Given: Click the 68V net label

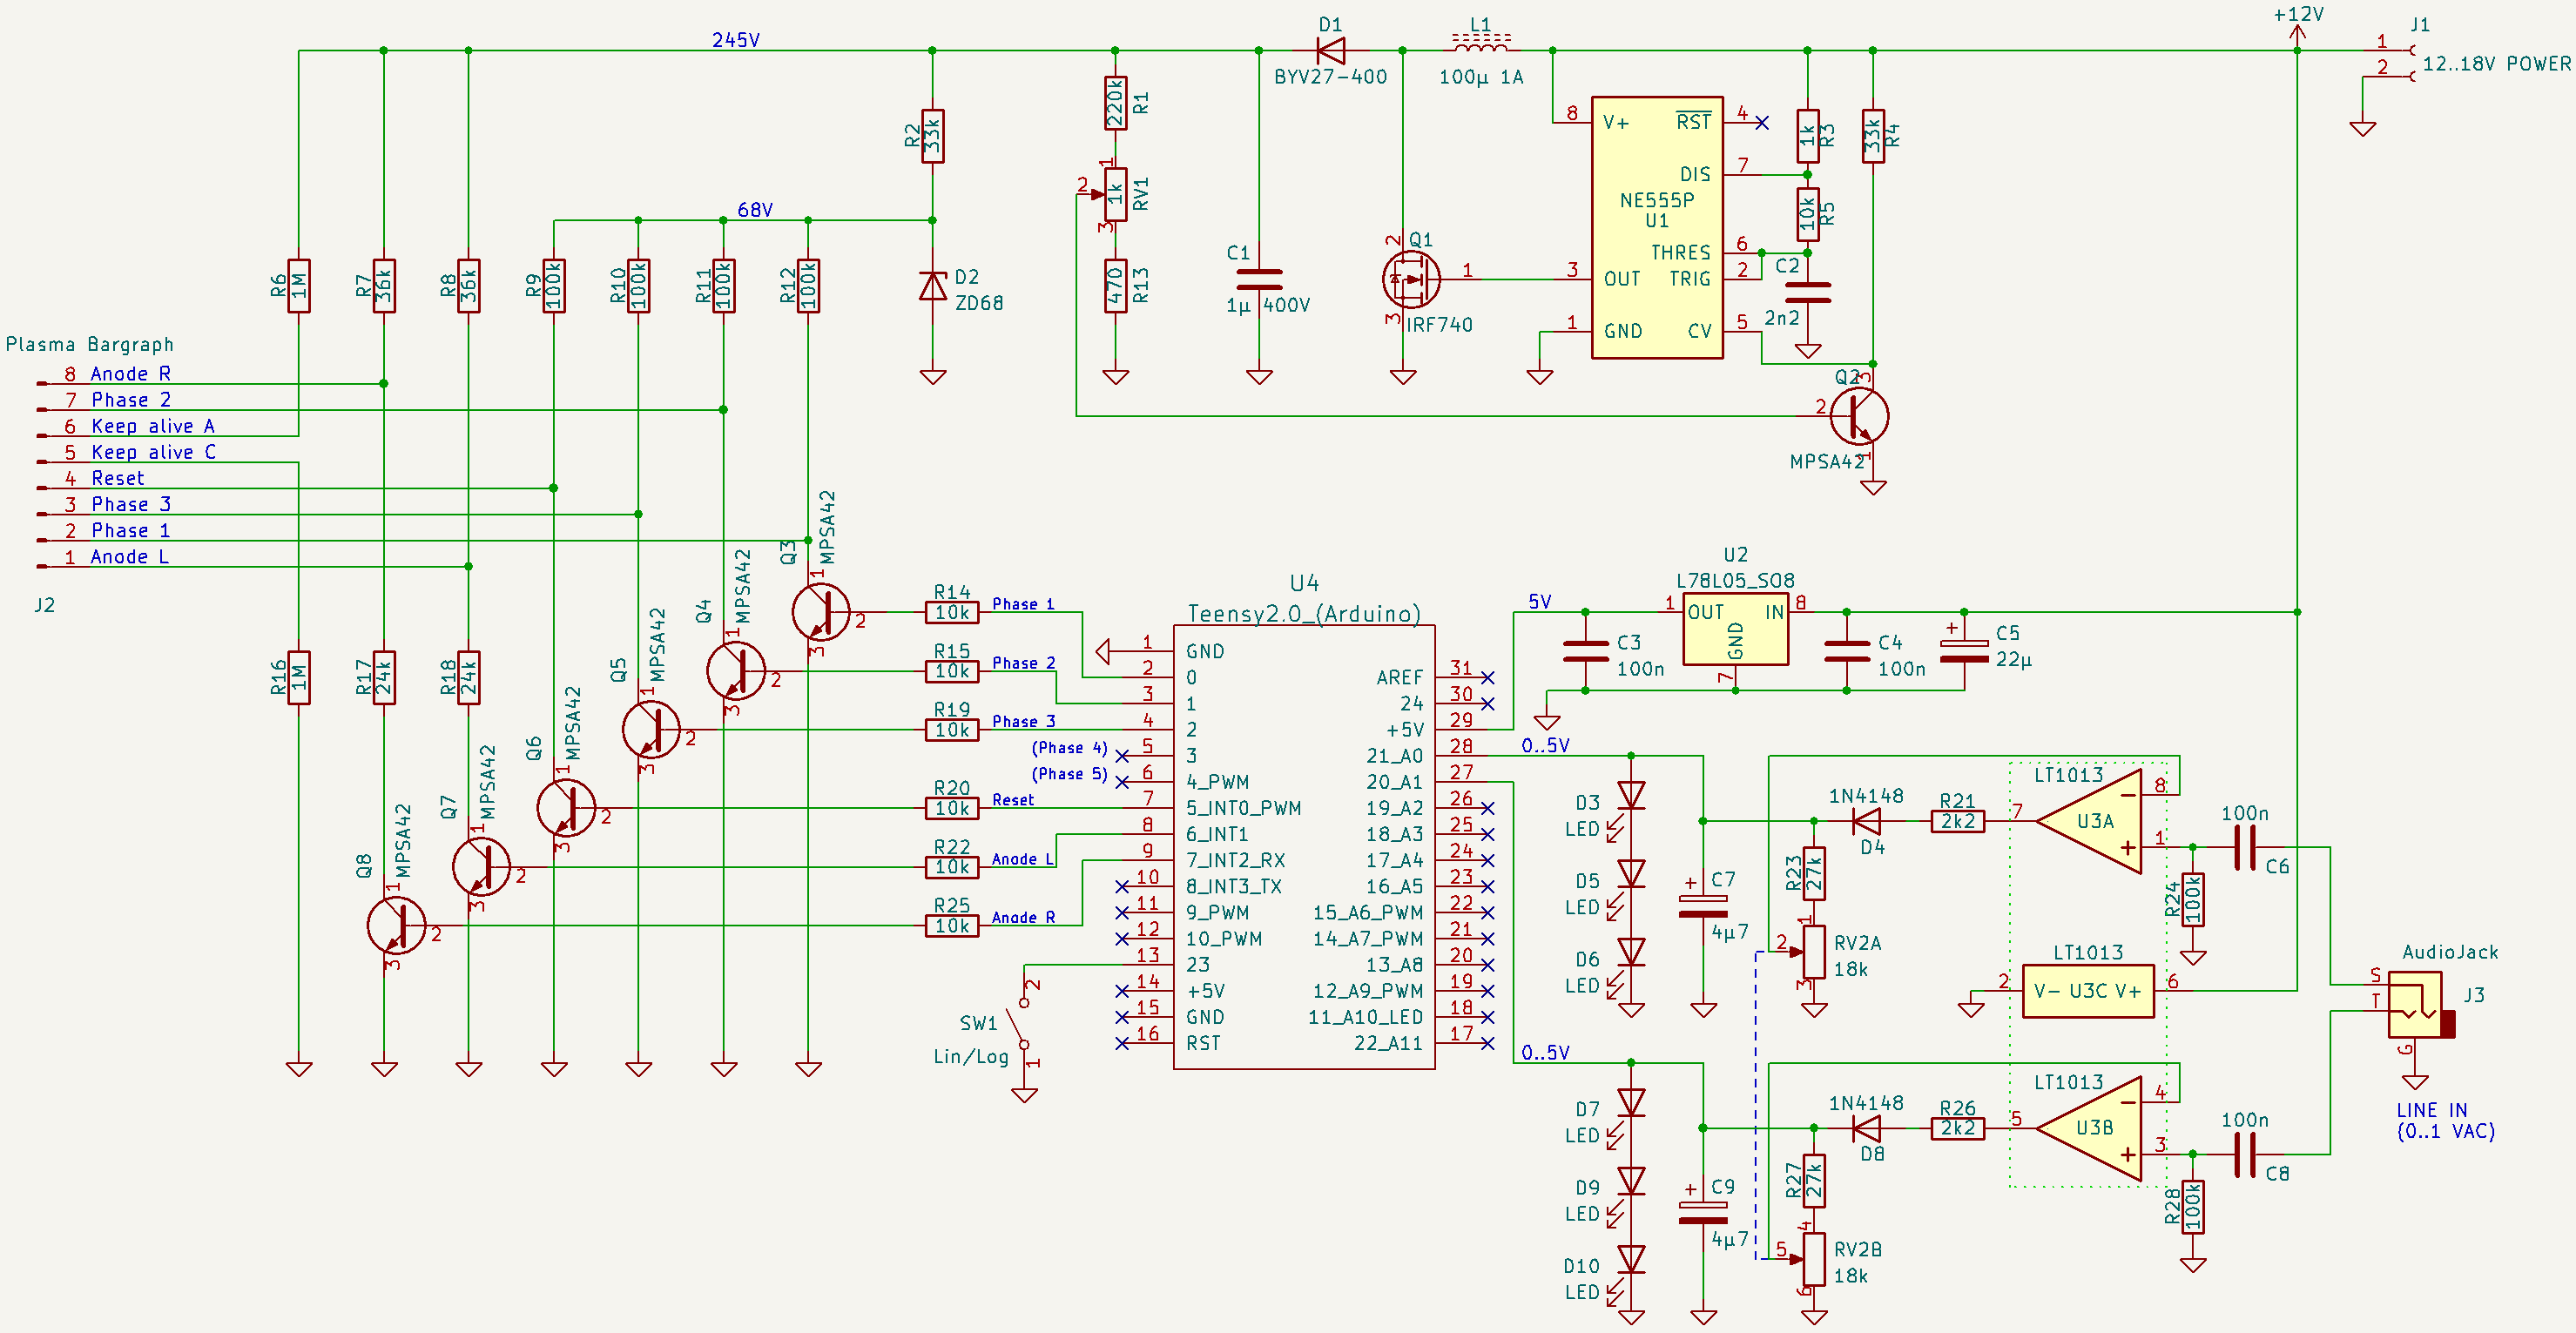Looking at the screenshot, I should coord(754,210).
